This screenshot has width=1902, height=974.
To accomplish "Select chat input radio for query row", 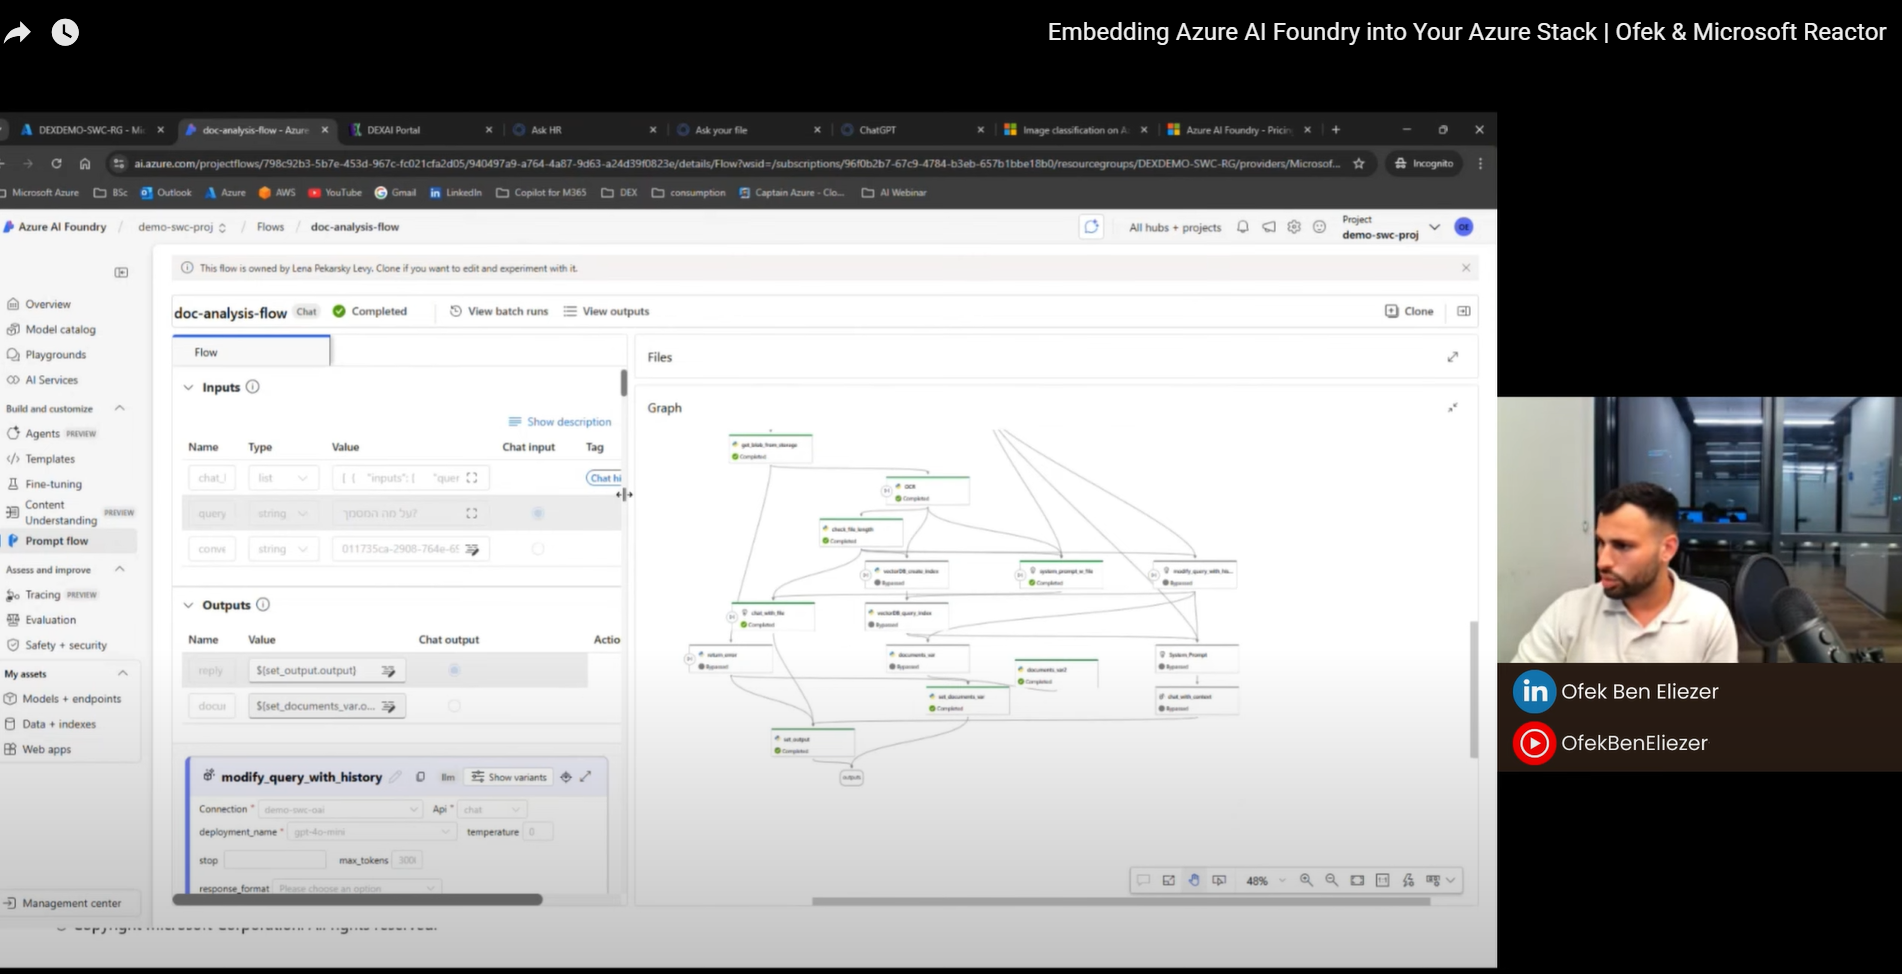I will (x=538, y=514).
